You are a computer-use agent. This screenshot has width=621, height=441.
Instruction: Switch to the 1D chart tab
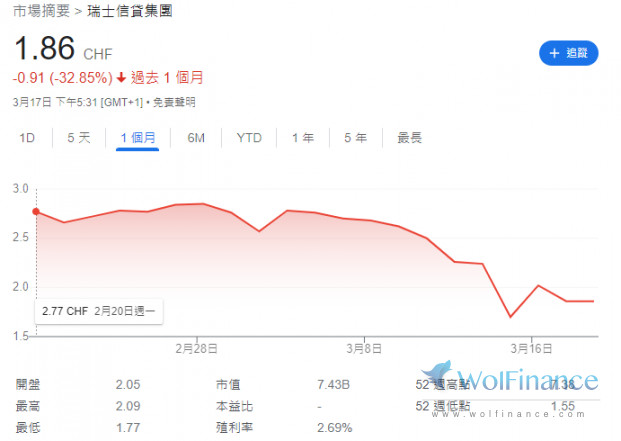(x=27, y=138)
